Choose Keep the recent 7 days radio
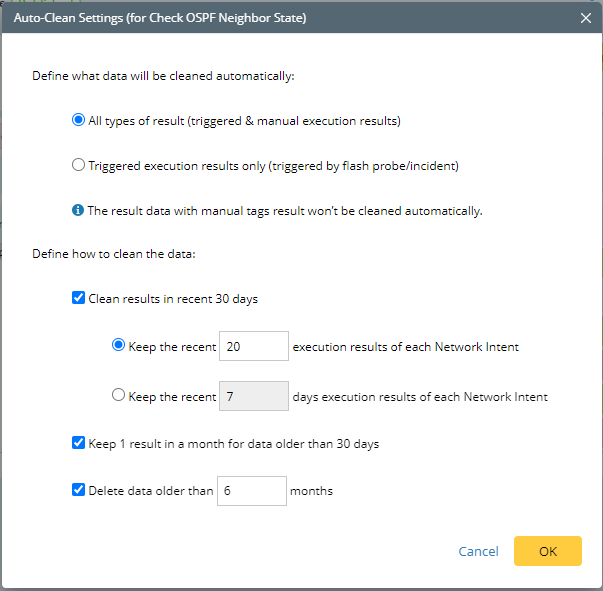603x591 pixels. 119,396
